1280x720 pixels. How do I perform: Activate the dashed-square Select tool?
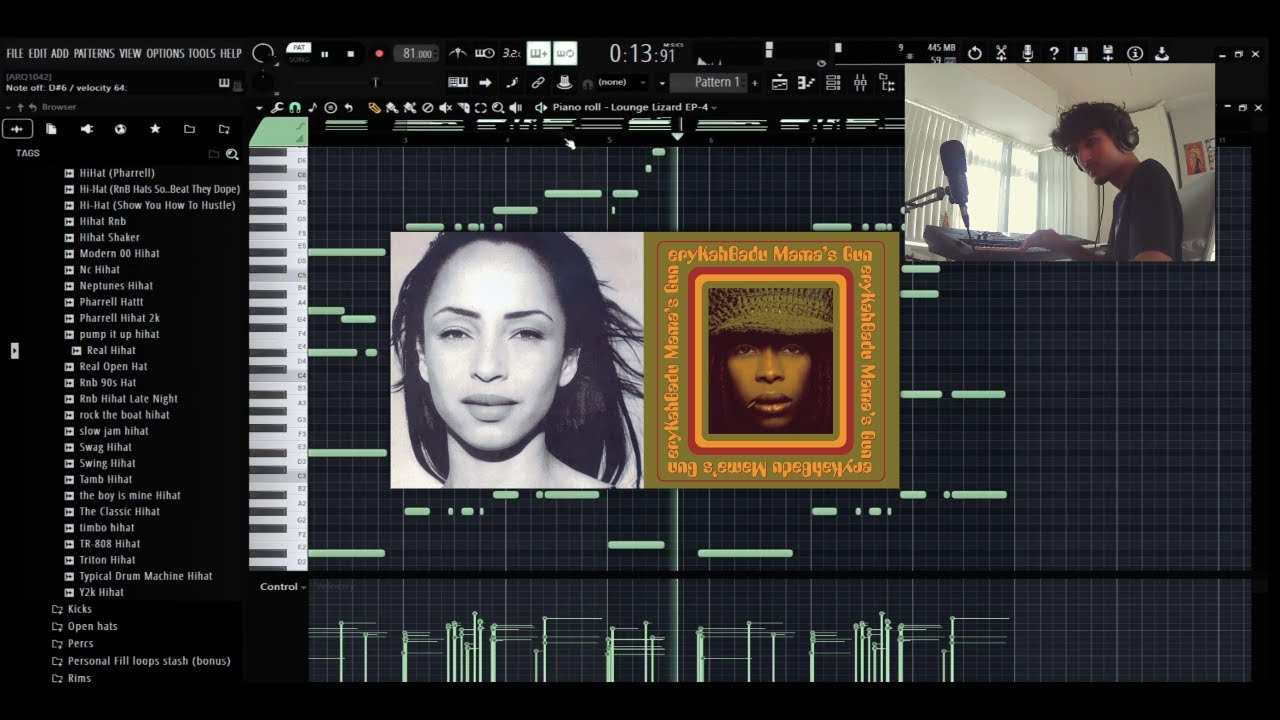[481, 107]
